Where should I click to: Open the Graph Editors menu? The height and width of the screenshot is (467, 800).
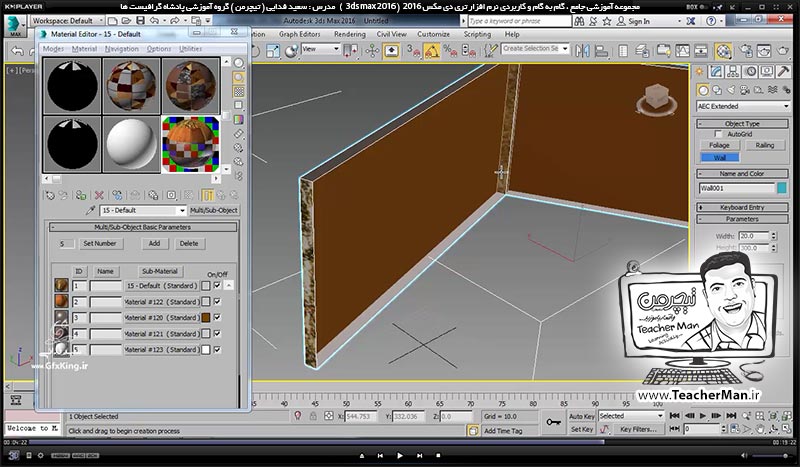[299, 34]
